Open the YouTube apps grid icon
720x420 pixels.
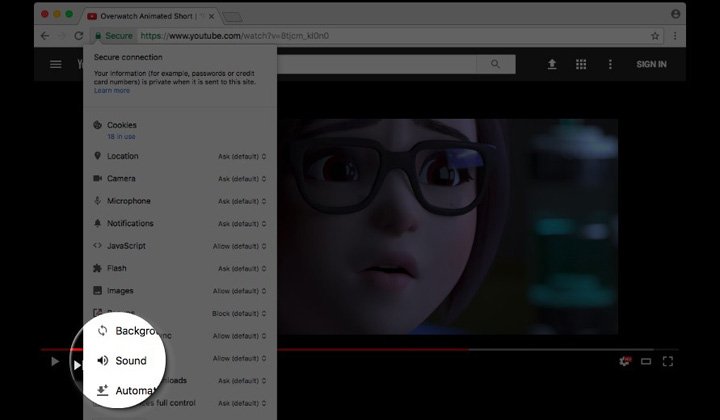[581, 64]
